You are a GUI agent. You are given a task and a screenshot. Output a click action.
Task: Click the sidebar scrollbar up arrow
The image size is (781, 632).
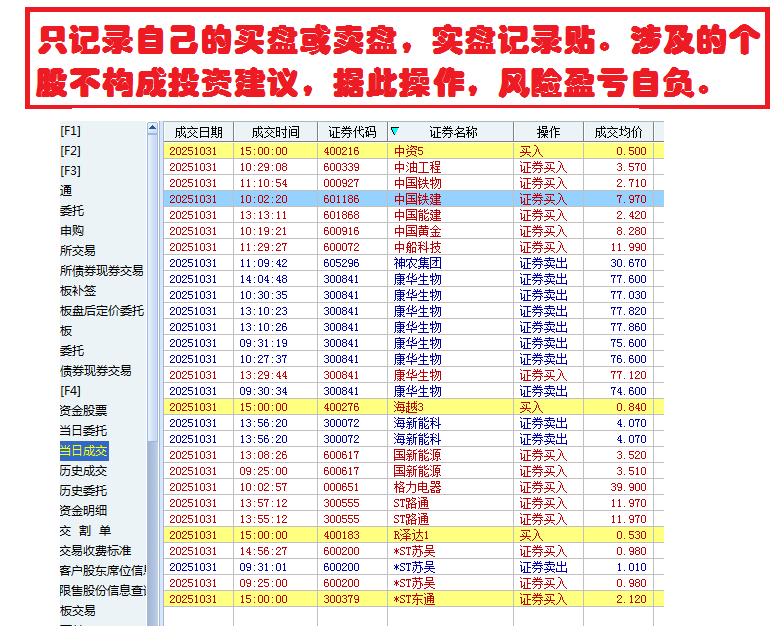[152, 128]
